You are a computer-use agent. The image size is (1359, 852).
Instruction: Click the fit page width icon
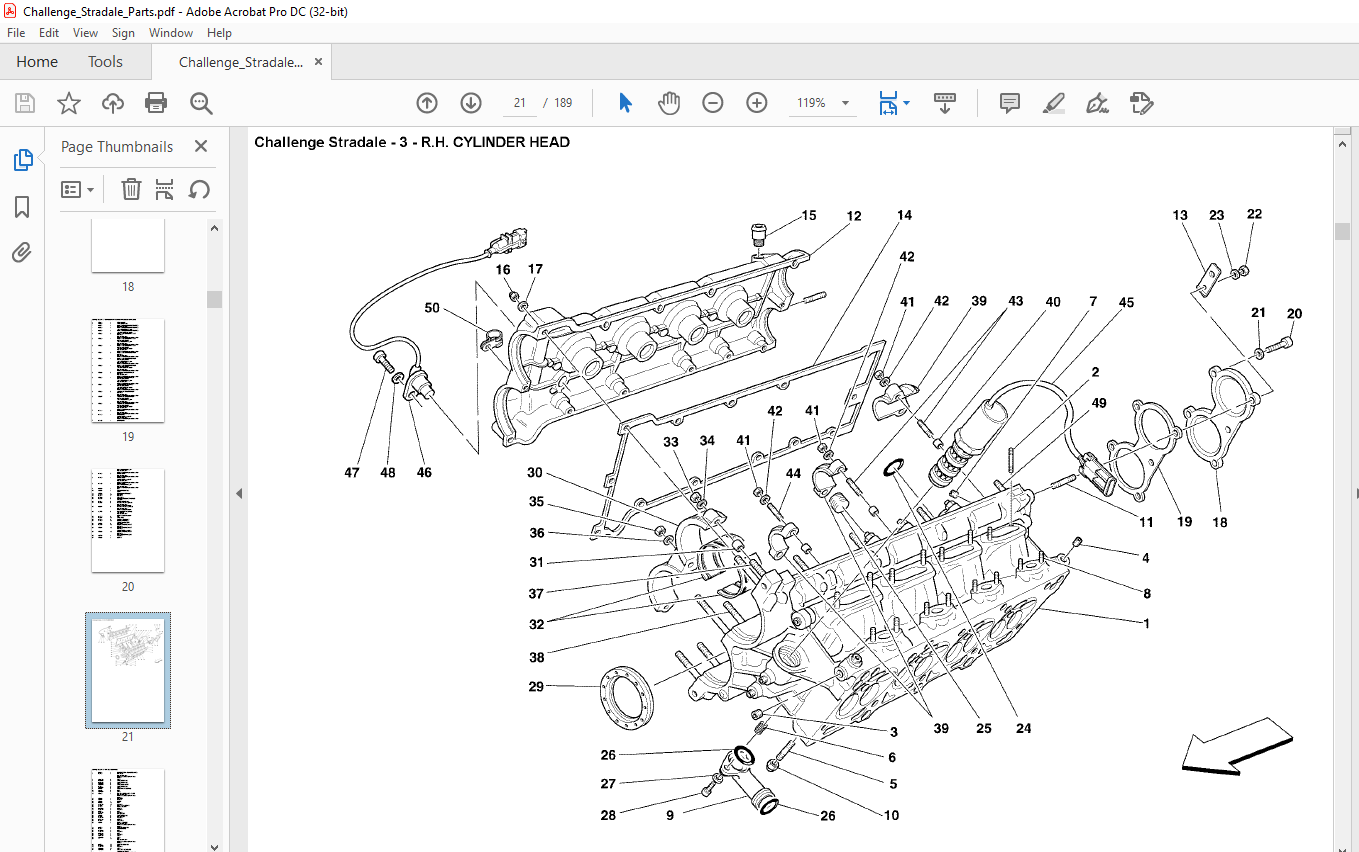point(888,103)
